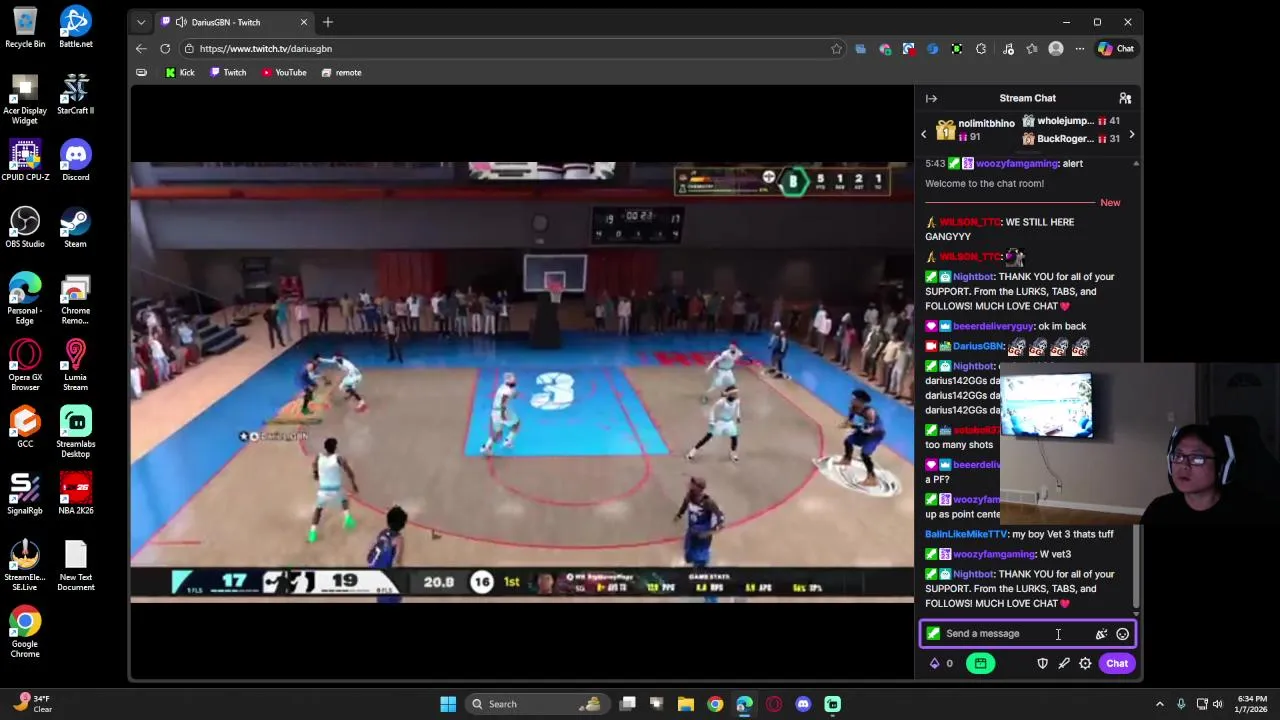
Task: Open the mod tools sword icon
Action: point(1064,663)
